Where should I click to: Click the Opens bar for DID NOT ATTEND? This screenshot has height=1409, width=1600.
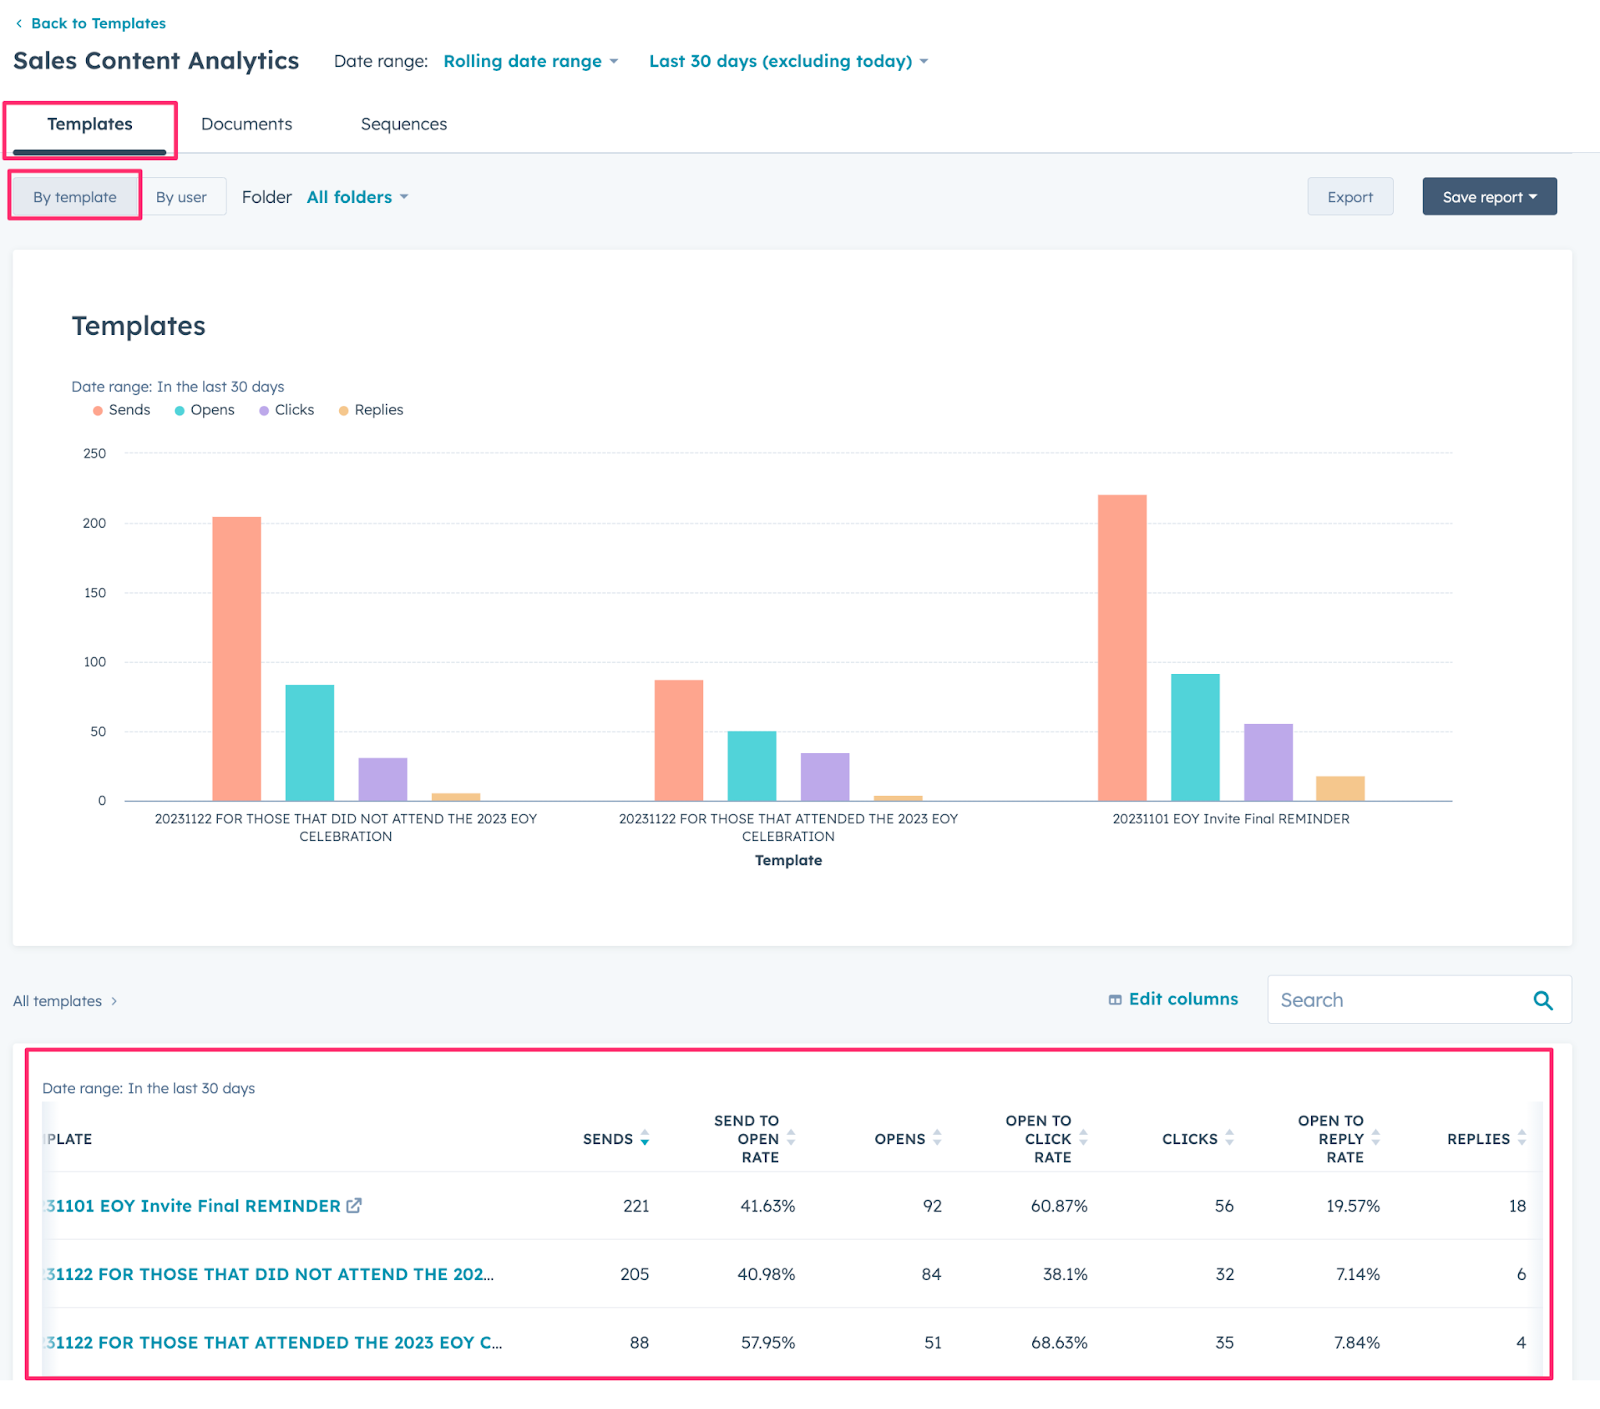pos(310,743)
